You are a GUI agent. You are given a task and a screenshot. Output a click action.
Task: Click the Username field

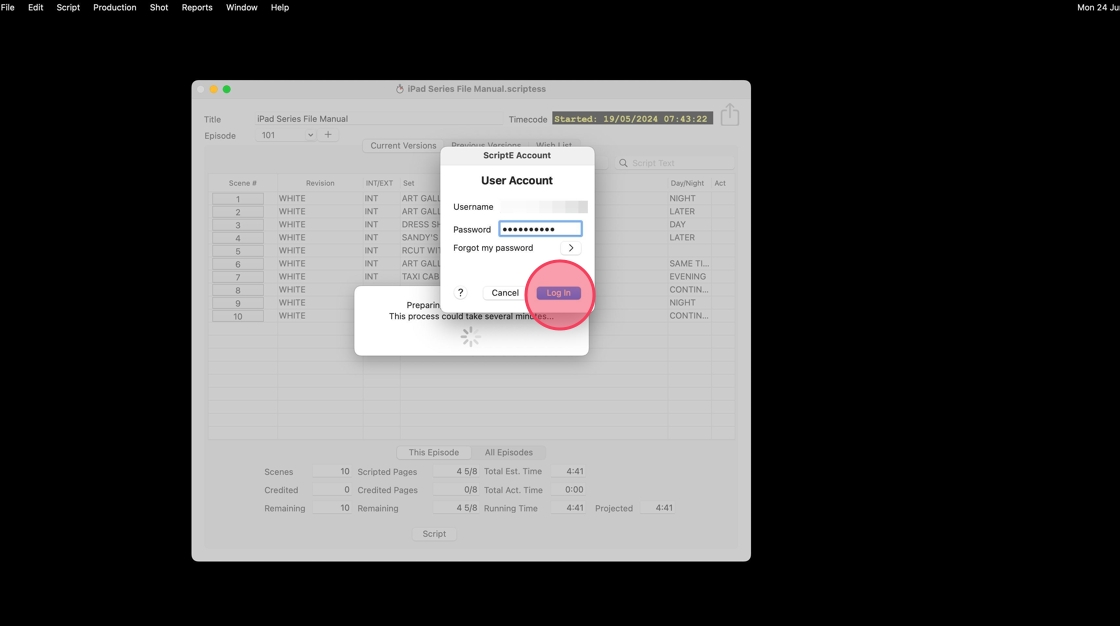click(x=543, y=207)
